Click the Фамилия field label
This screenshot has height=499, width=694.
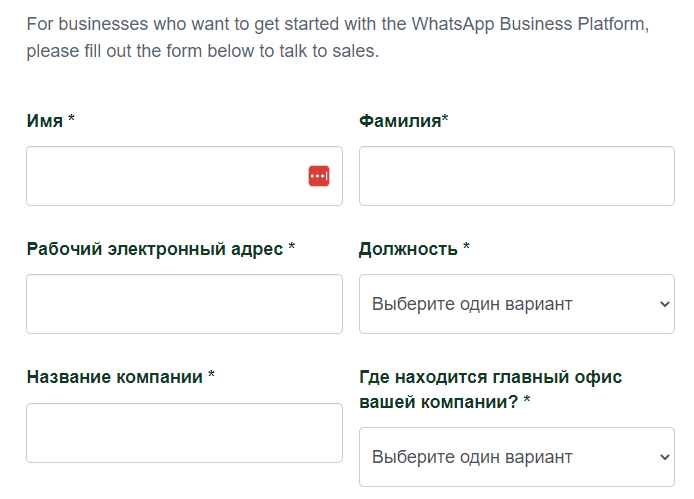400,120
